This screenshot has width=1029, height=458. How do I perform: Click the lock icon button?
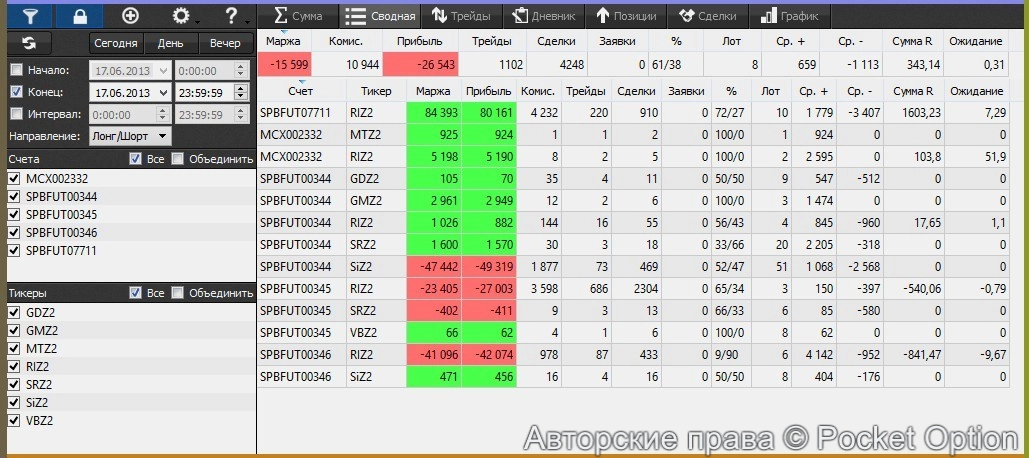pos(81,15)
